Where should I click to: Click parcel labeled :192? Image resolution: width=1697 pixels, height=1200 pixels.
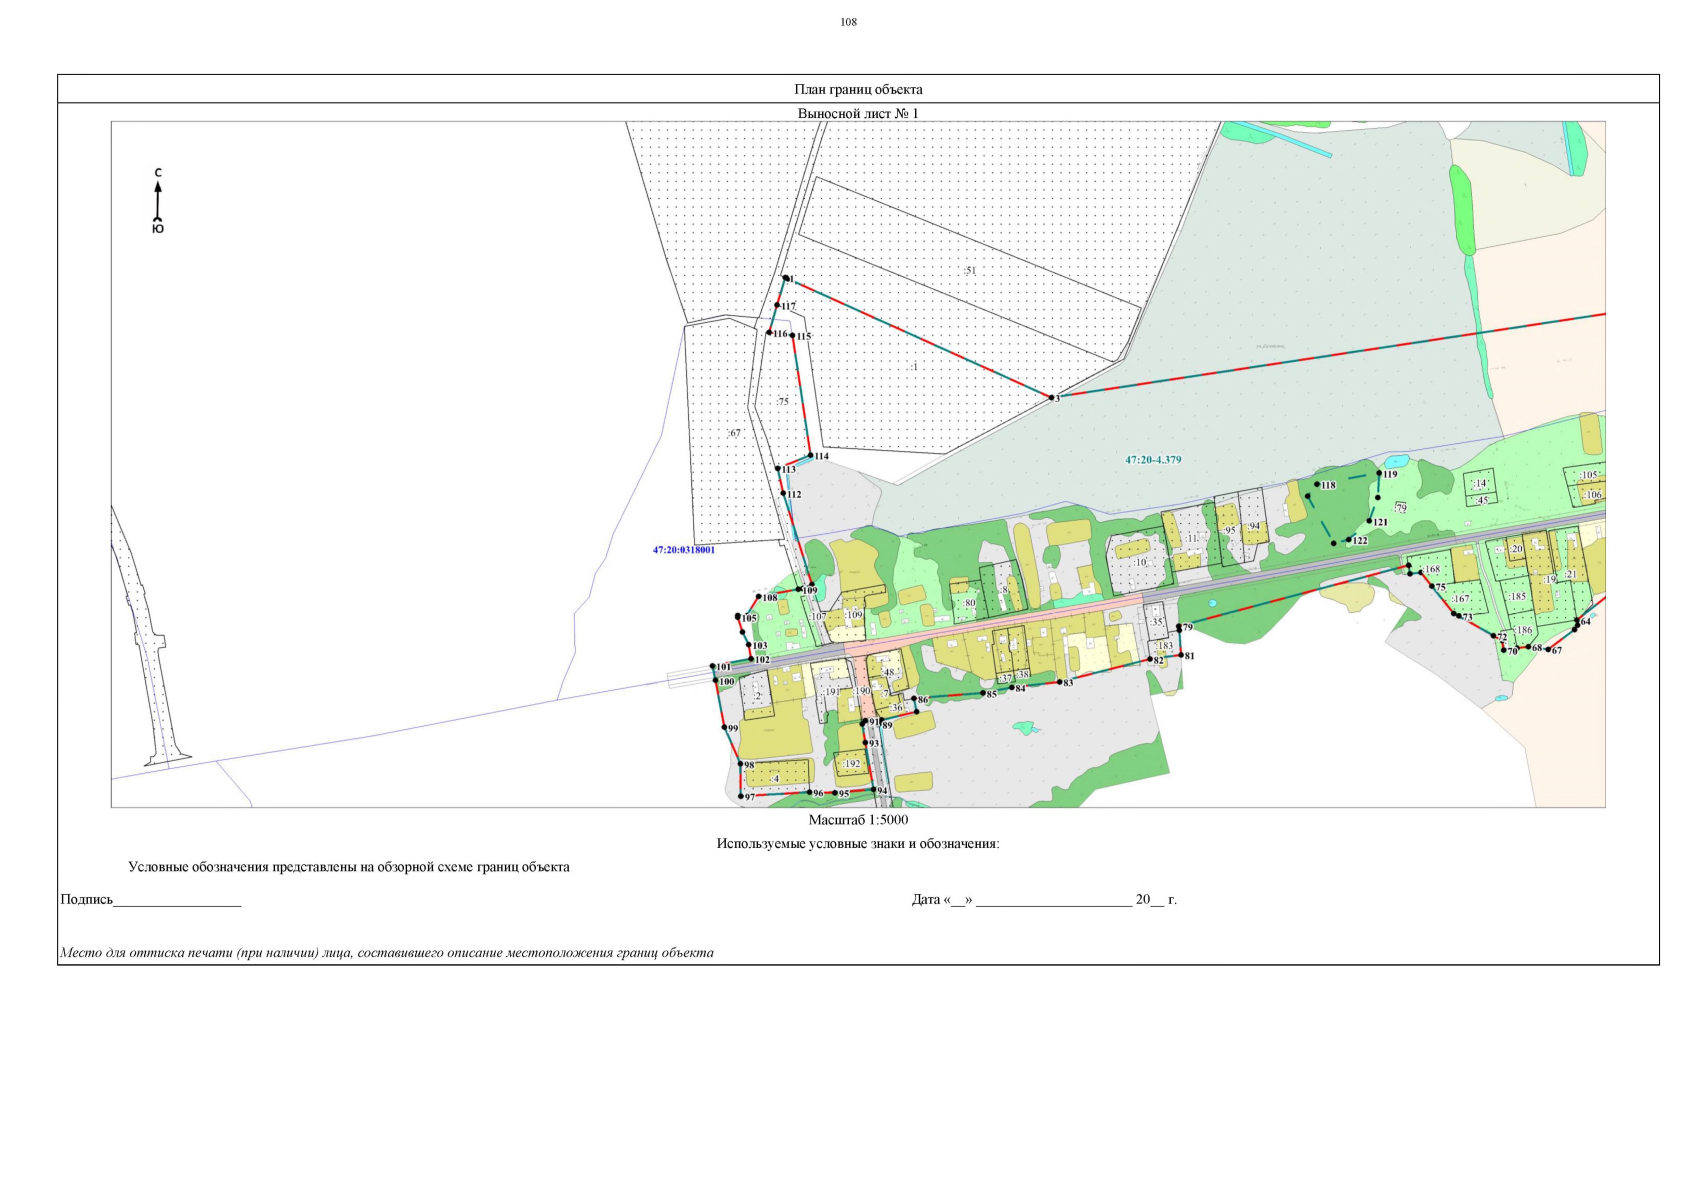(851, 764)
